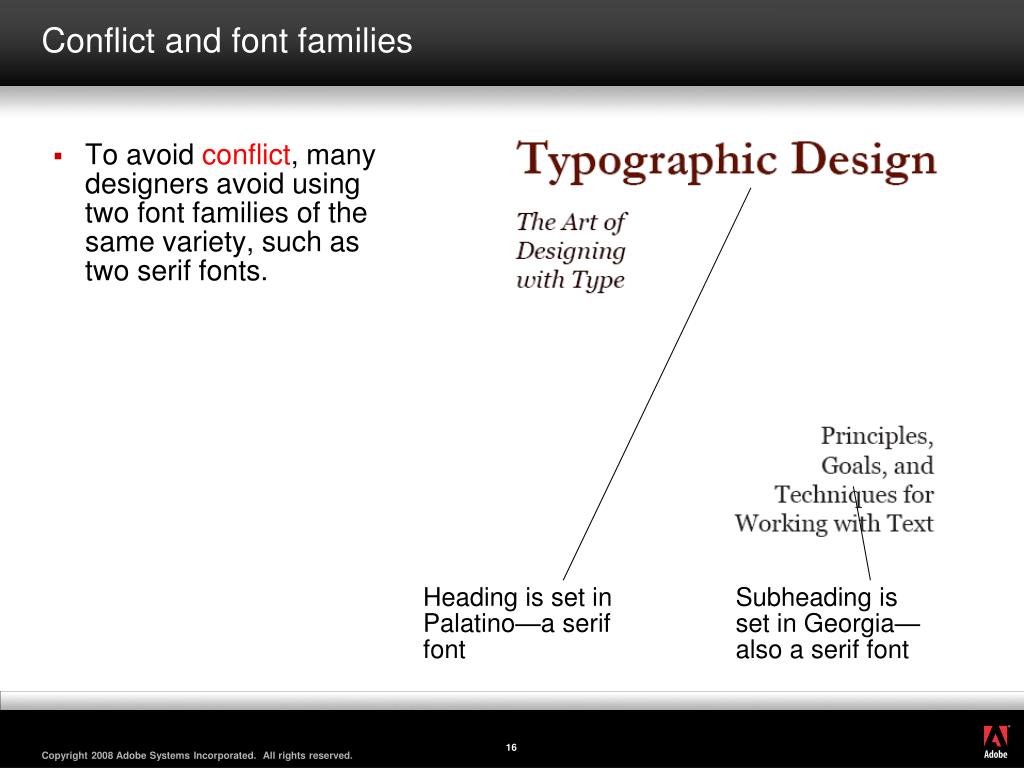Click the red word 'conflict'
1024x768 pixels.
(x=246, y=155)
